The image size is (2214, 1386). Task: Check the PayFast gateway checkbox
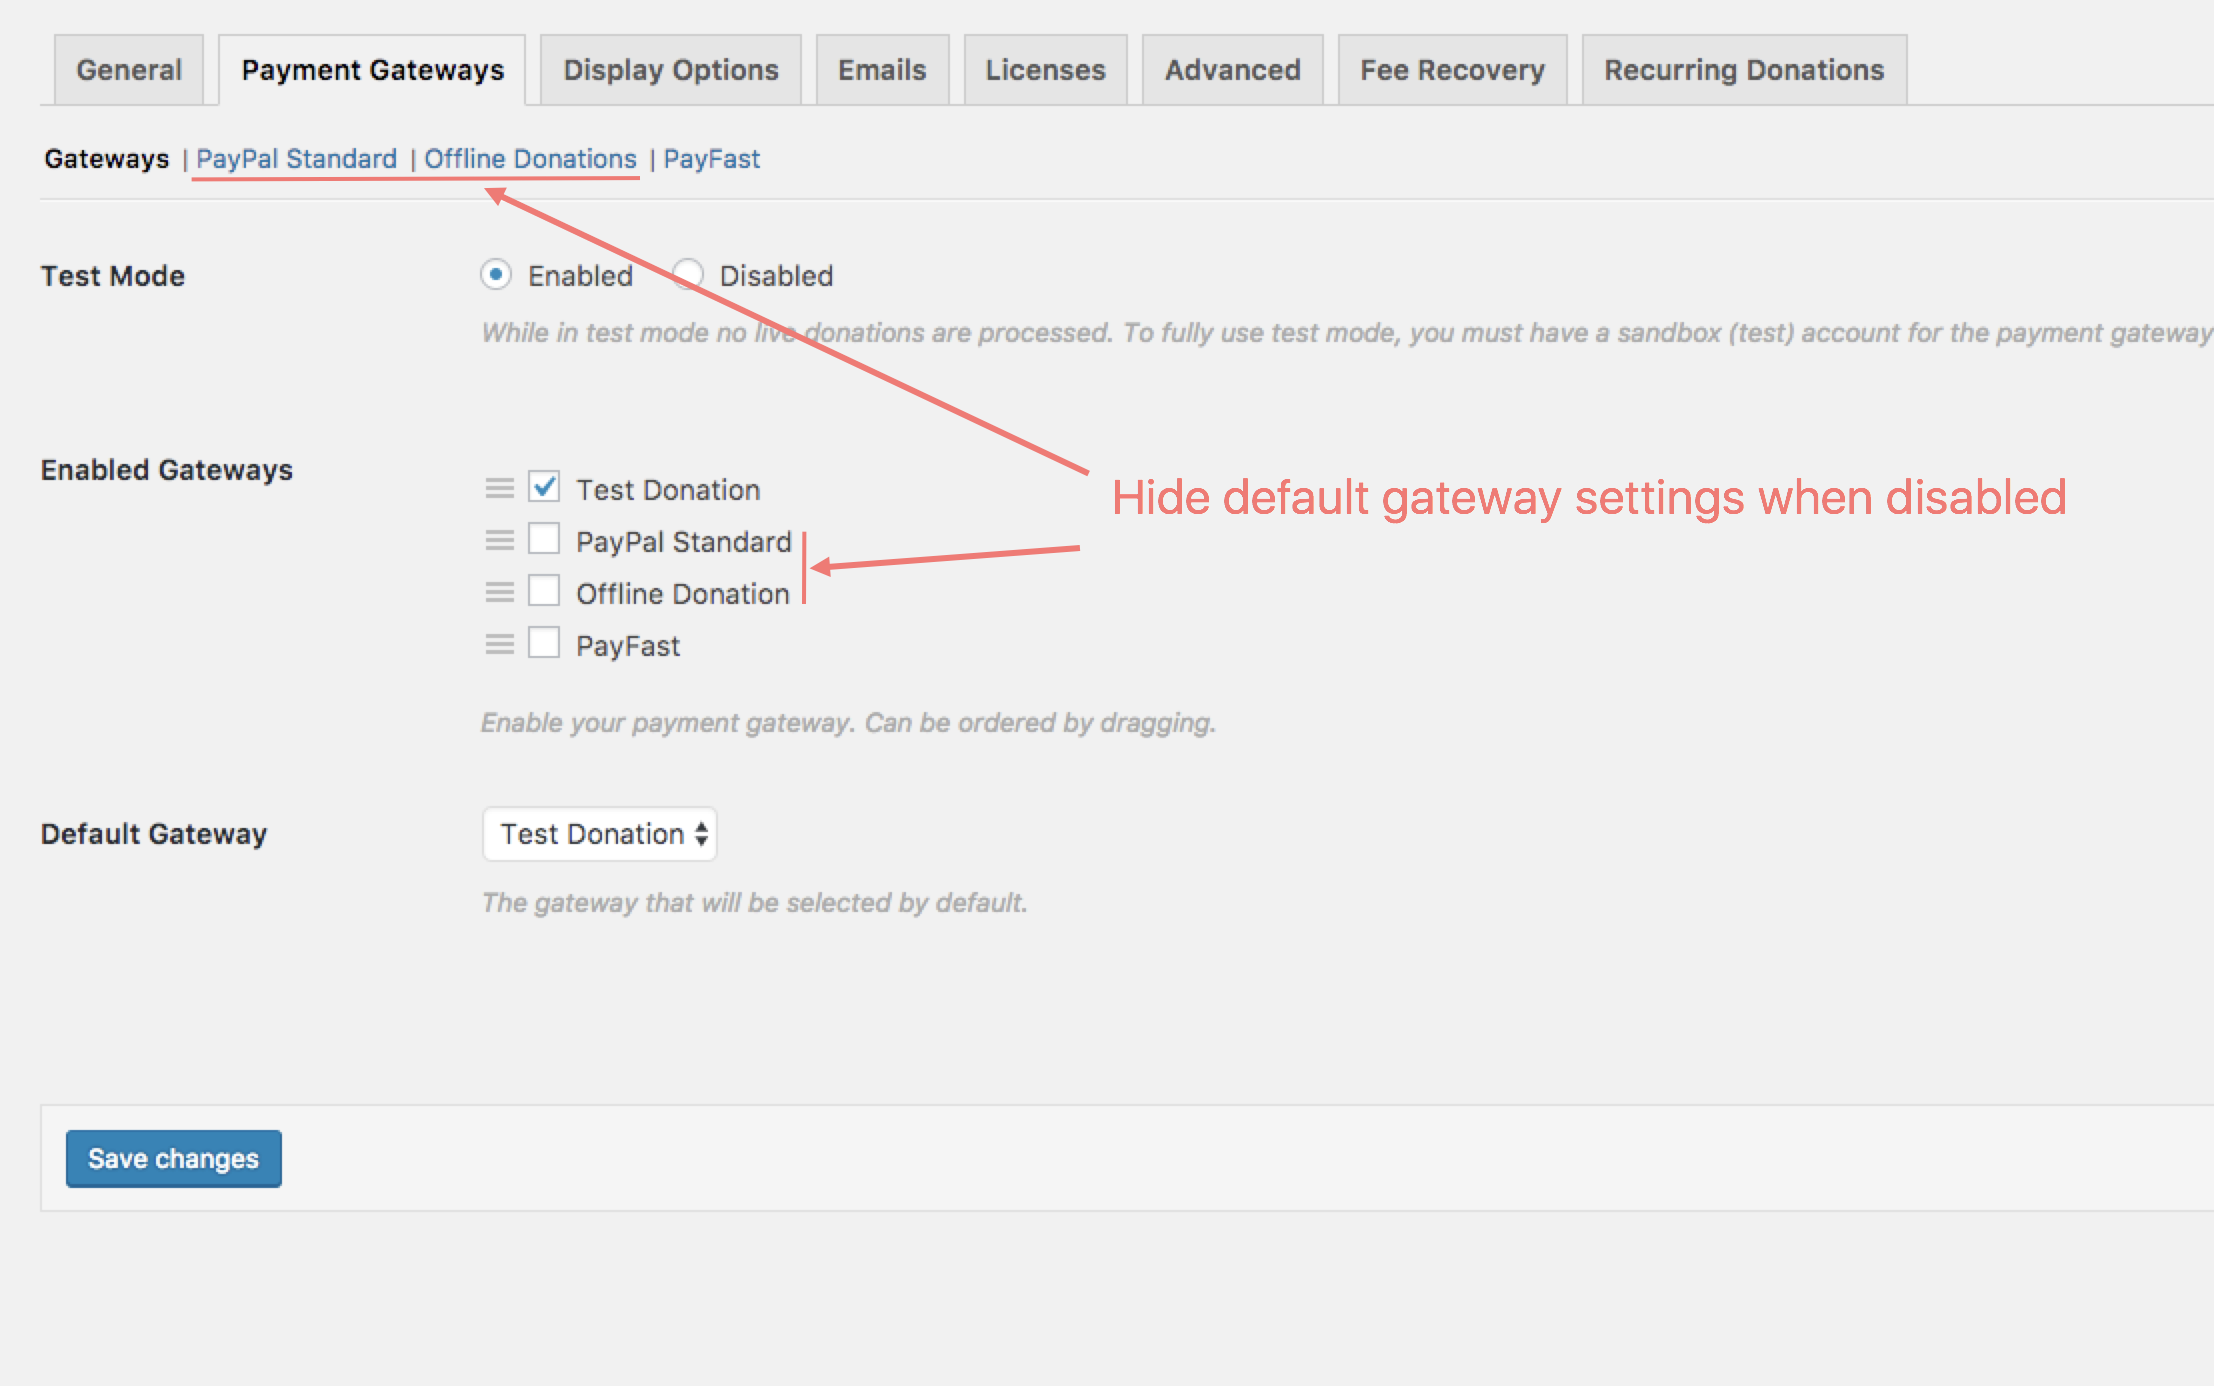[544, 643]
